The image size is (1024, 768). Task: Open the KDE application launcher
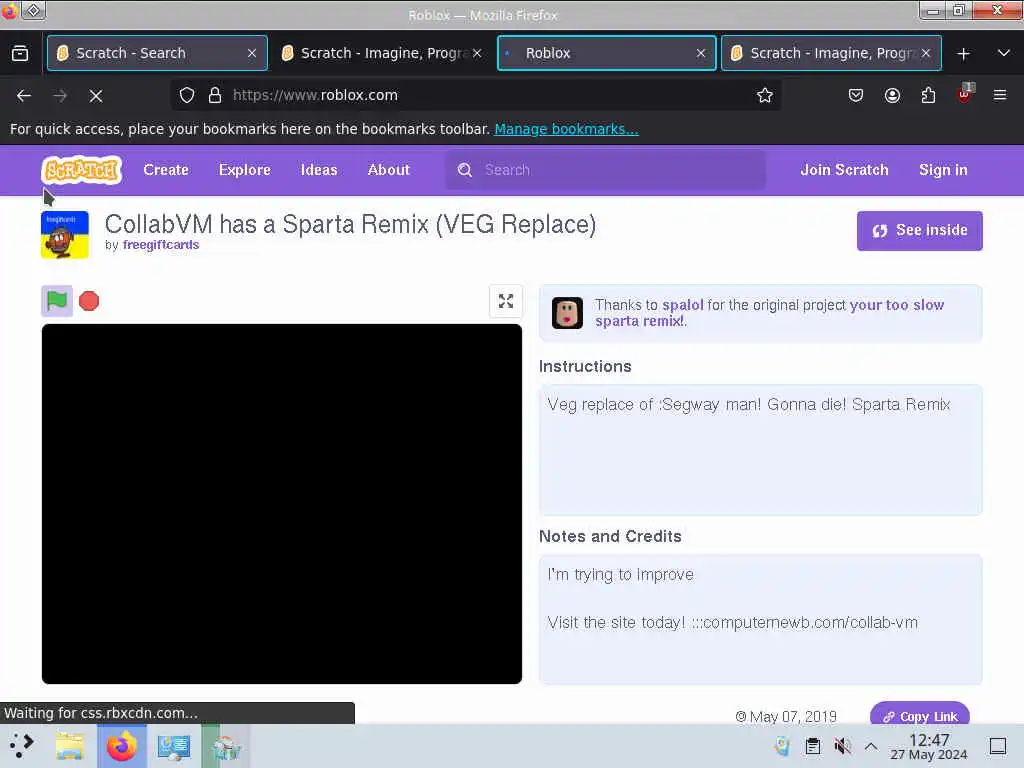[22, 746]
